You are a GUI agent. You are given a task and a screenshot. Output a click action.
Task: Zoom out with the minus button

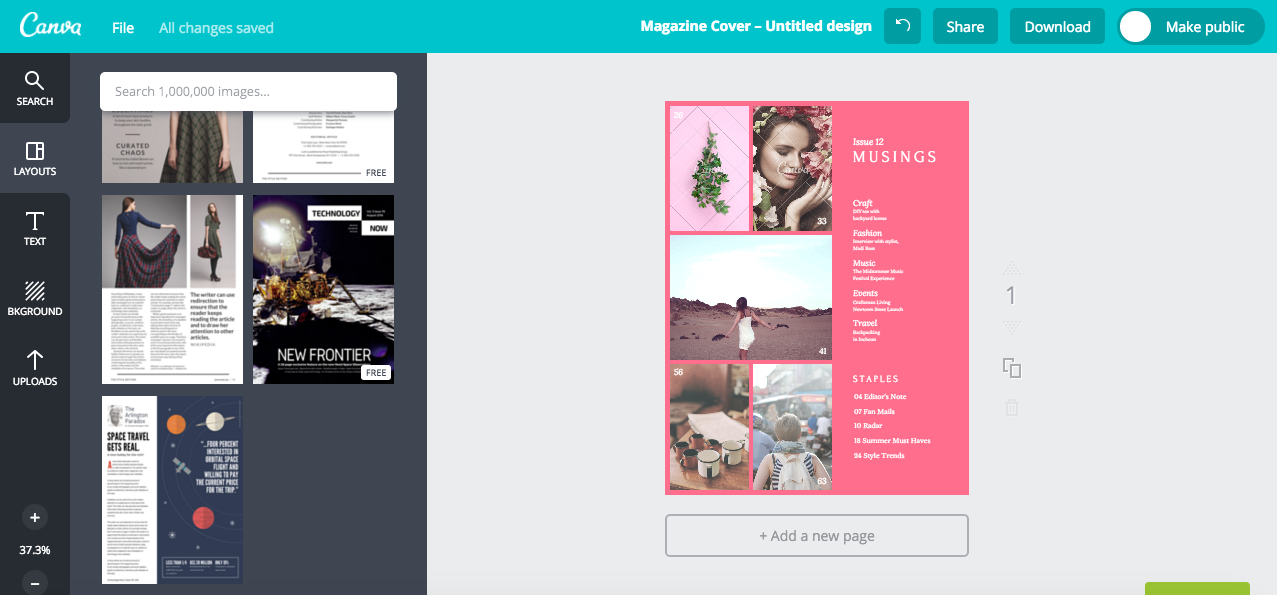35,583
